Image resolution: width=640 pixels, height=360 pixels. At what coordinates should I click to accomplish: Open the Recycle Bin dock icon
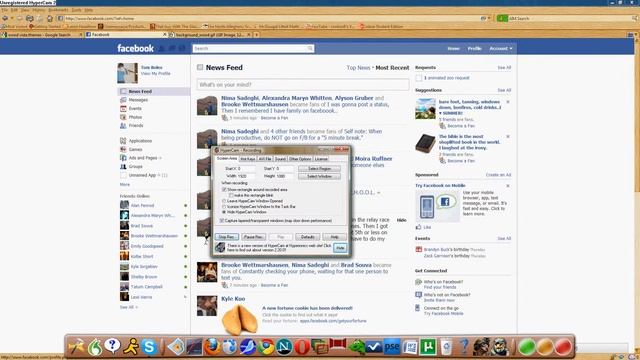pyautogui.click(x=446, y=347)
